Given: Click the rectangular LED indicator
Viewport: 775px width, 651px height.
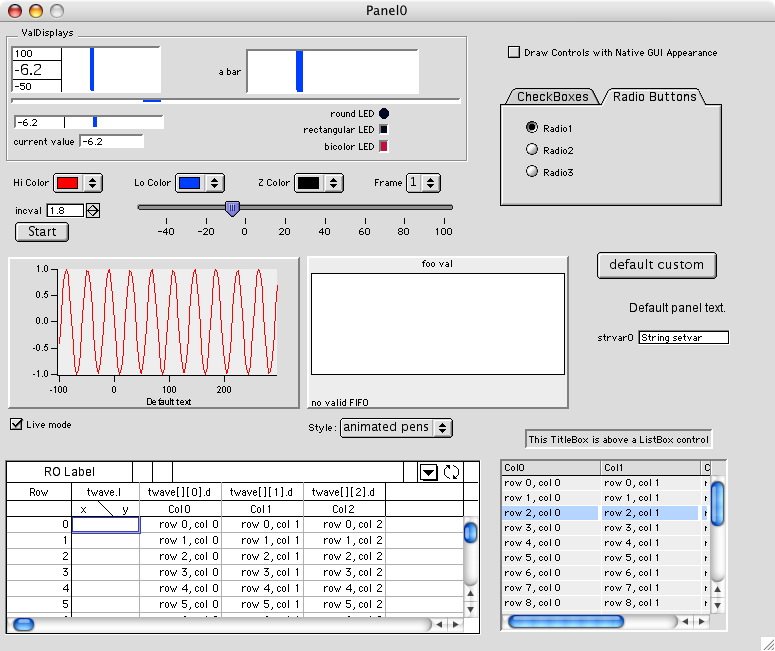Looking at the screenshot, I should [384, 130].
